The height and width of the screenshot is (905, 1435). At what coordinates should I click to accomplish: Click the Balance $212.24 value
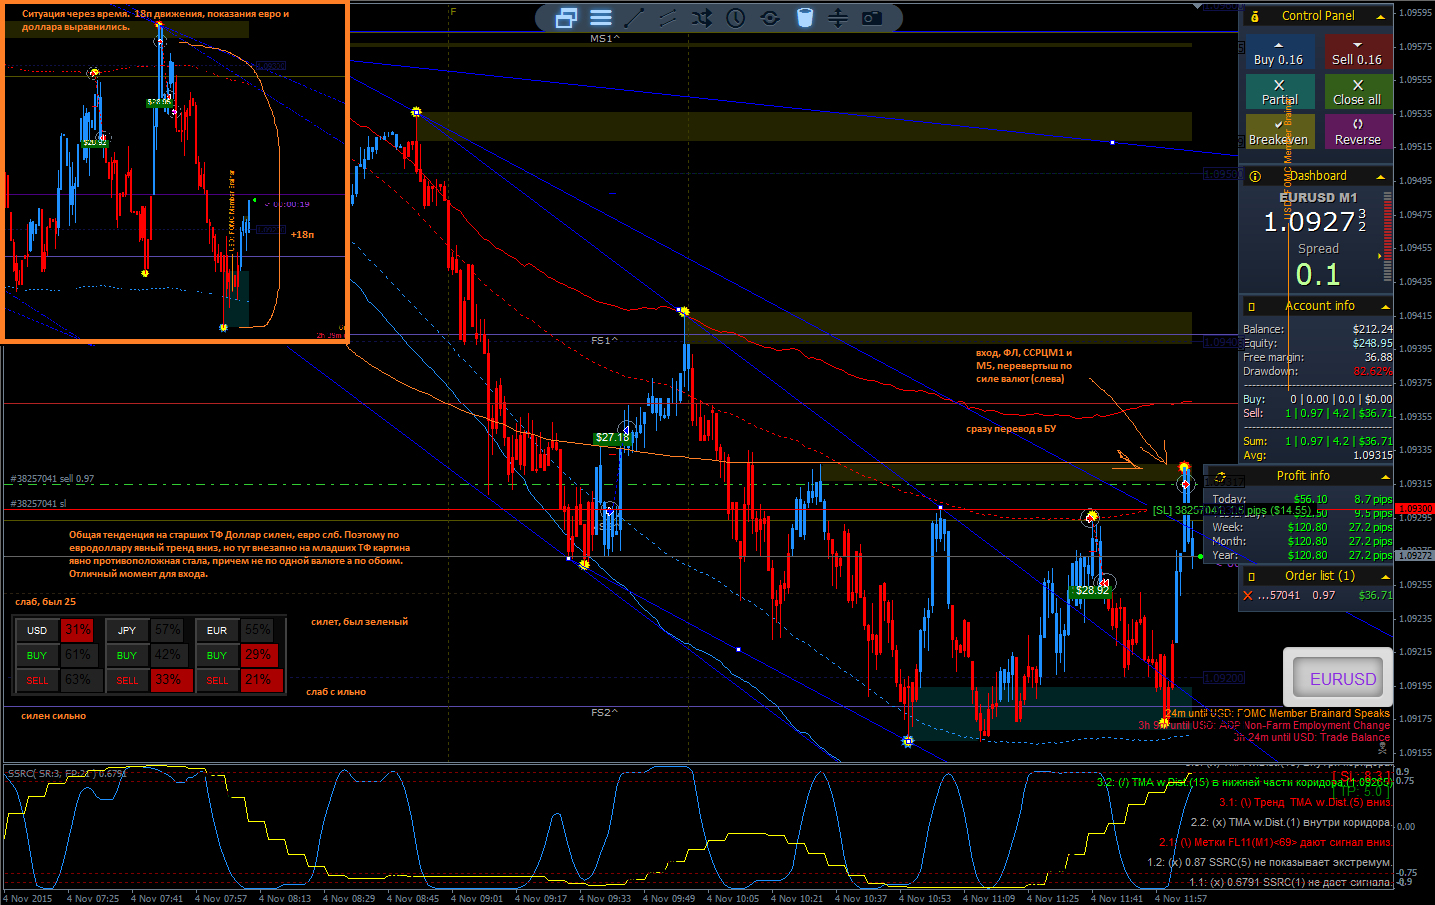click(1372, 329)
